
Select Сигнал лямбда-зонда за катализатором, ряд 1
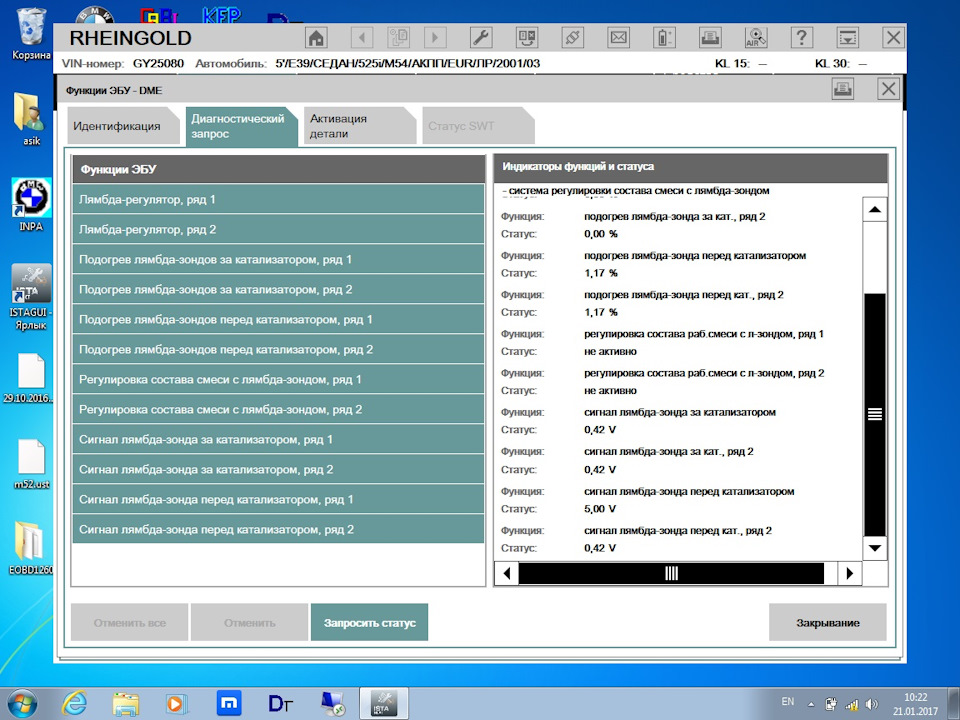pos(278,440)
